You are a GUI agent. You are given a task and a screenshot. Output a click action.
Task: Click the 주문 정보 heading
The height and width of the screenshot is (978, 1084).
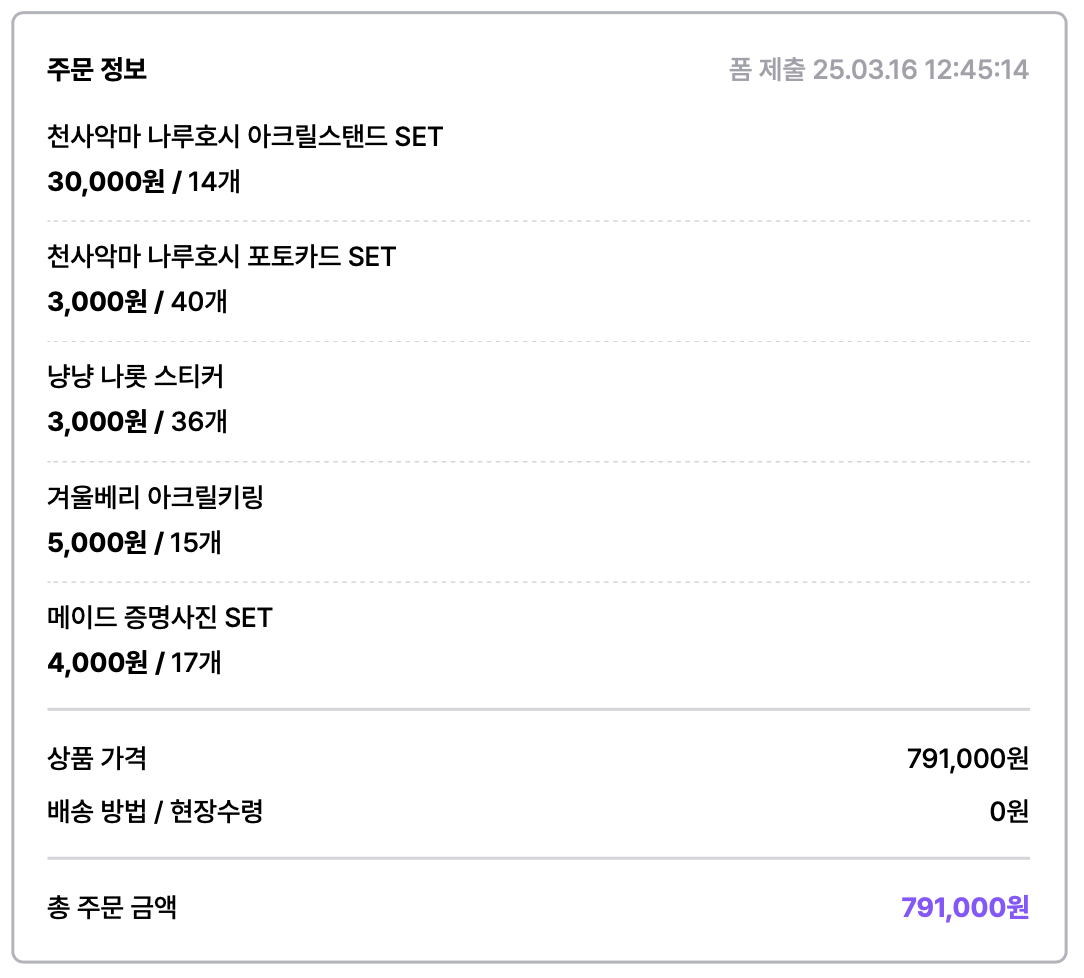(x=97, y=69)
